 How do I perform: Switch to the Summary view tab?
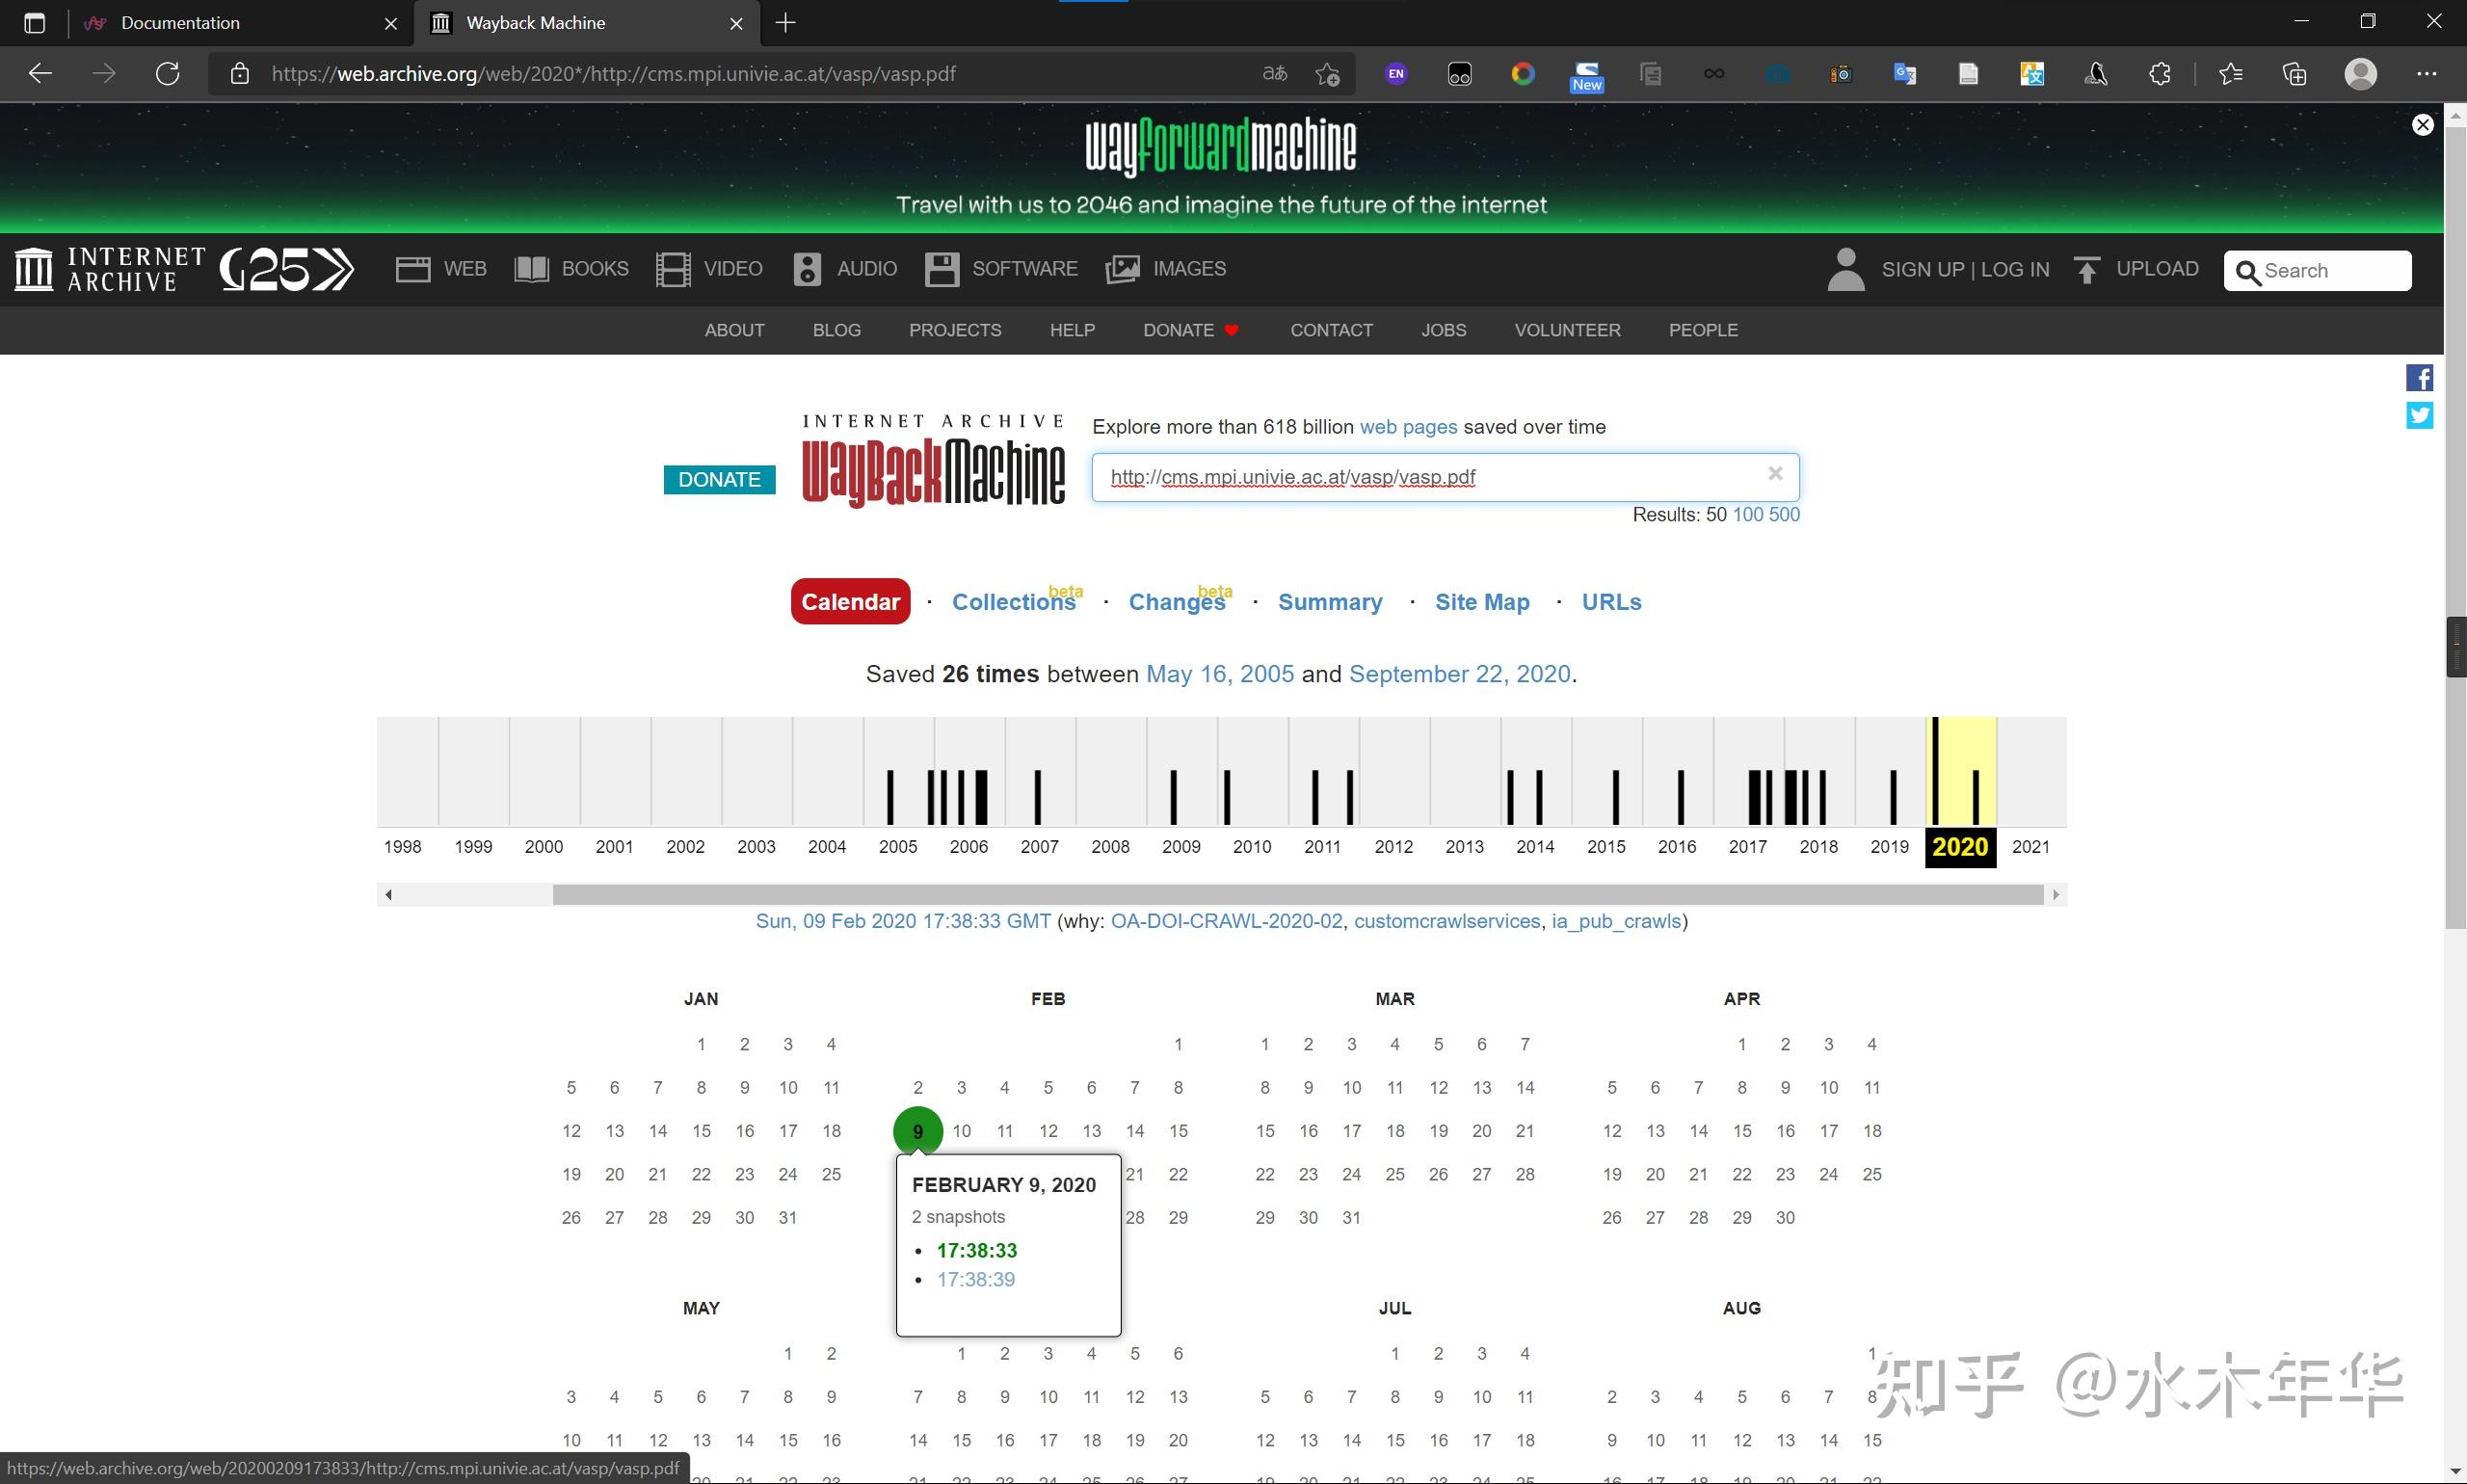click(x=1329, y=602)
